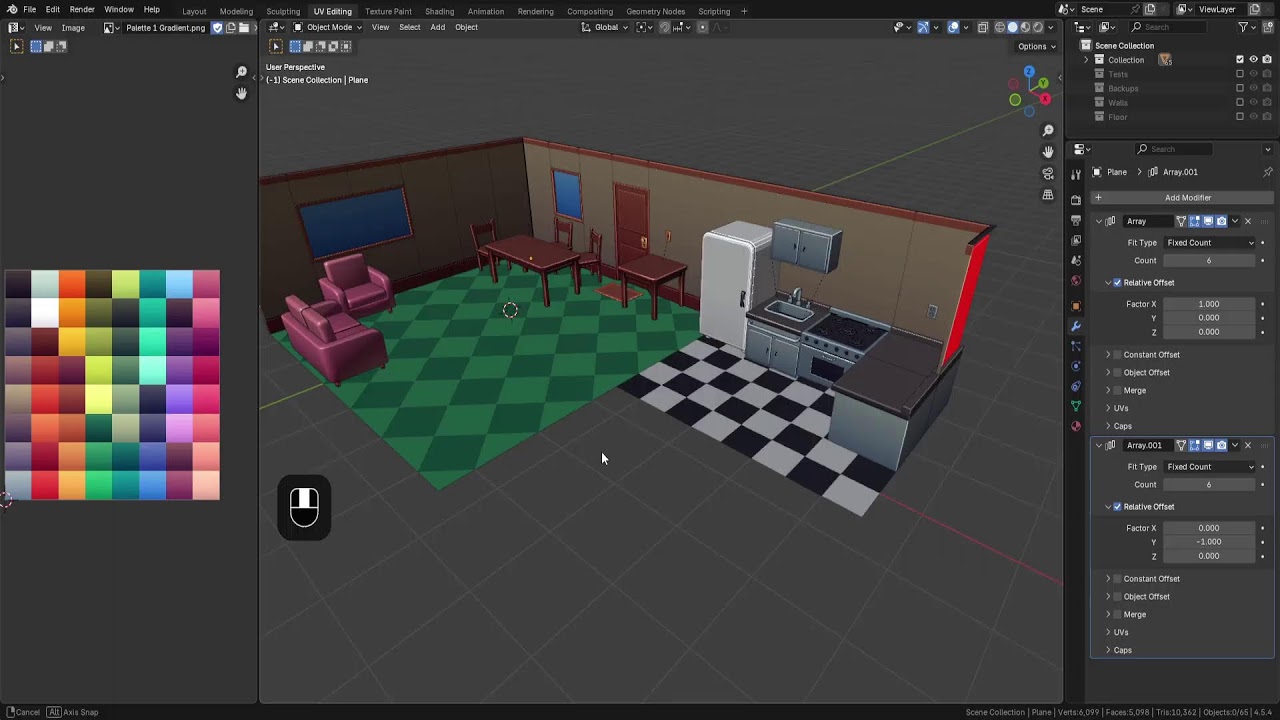Screen dimensions: 1280x720
Task: Uncheck Relative Offset on the Array modifier
Action: tap(1117, 283)
